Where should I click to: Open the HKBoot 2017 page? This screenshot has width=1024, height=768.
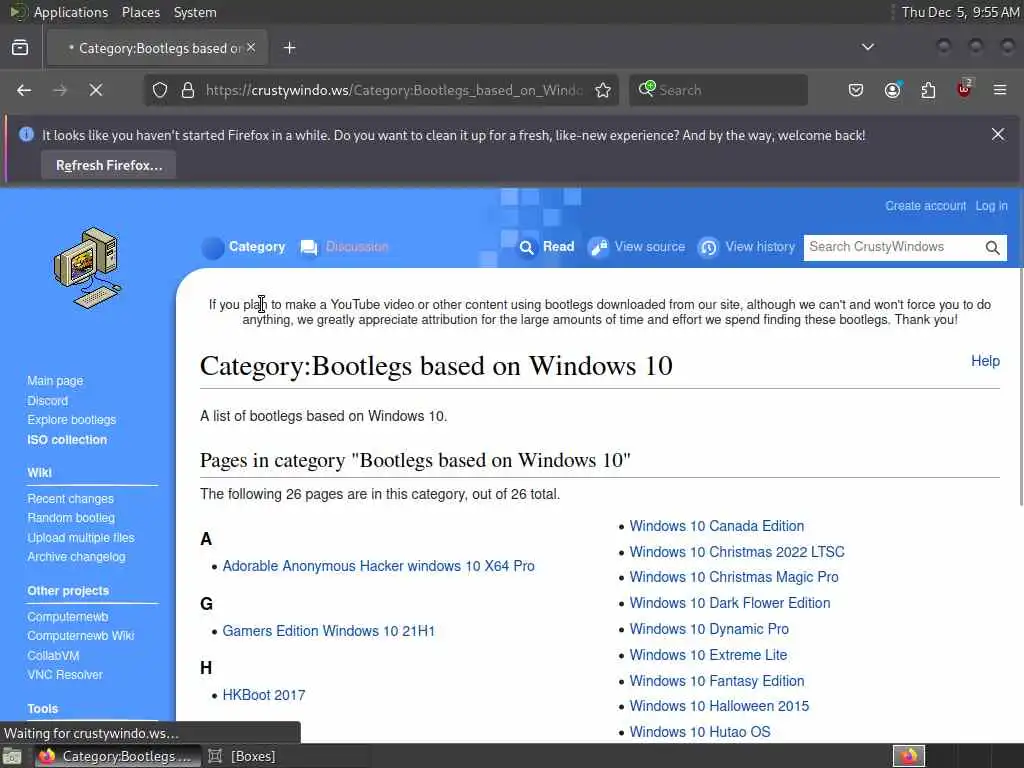coord(264,695)
